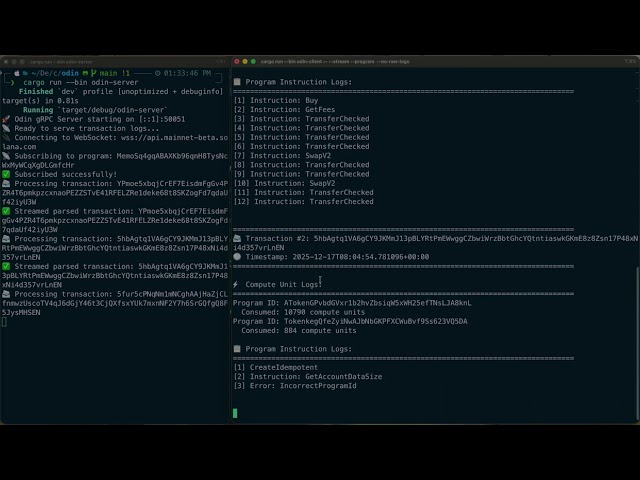This screenshot has width=640, height=480.
Task: Click '[3] Error: IncorrectProgramId' line
Action: point(295,386)
